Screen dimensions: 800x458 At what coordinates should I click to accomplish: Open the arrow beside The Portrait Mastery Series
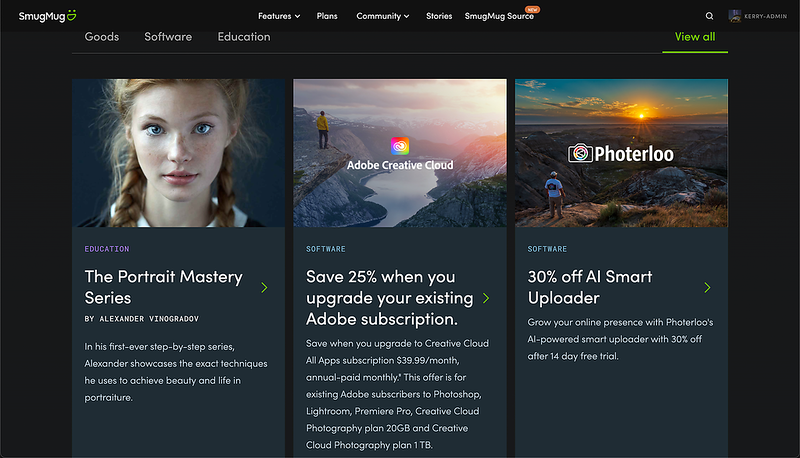coord(264,288)
